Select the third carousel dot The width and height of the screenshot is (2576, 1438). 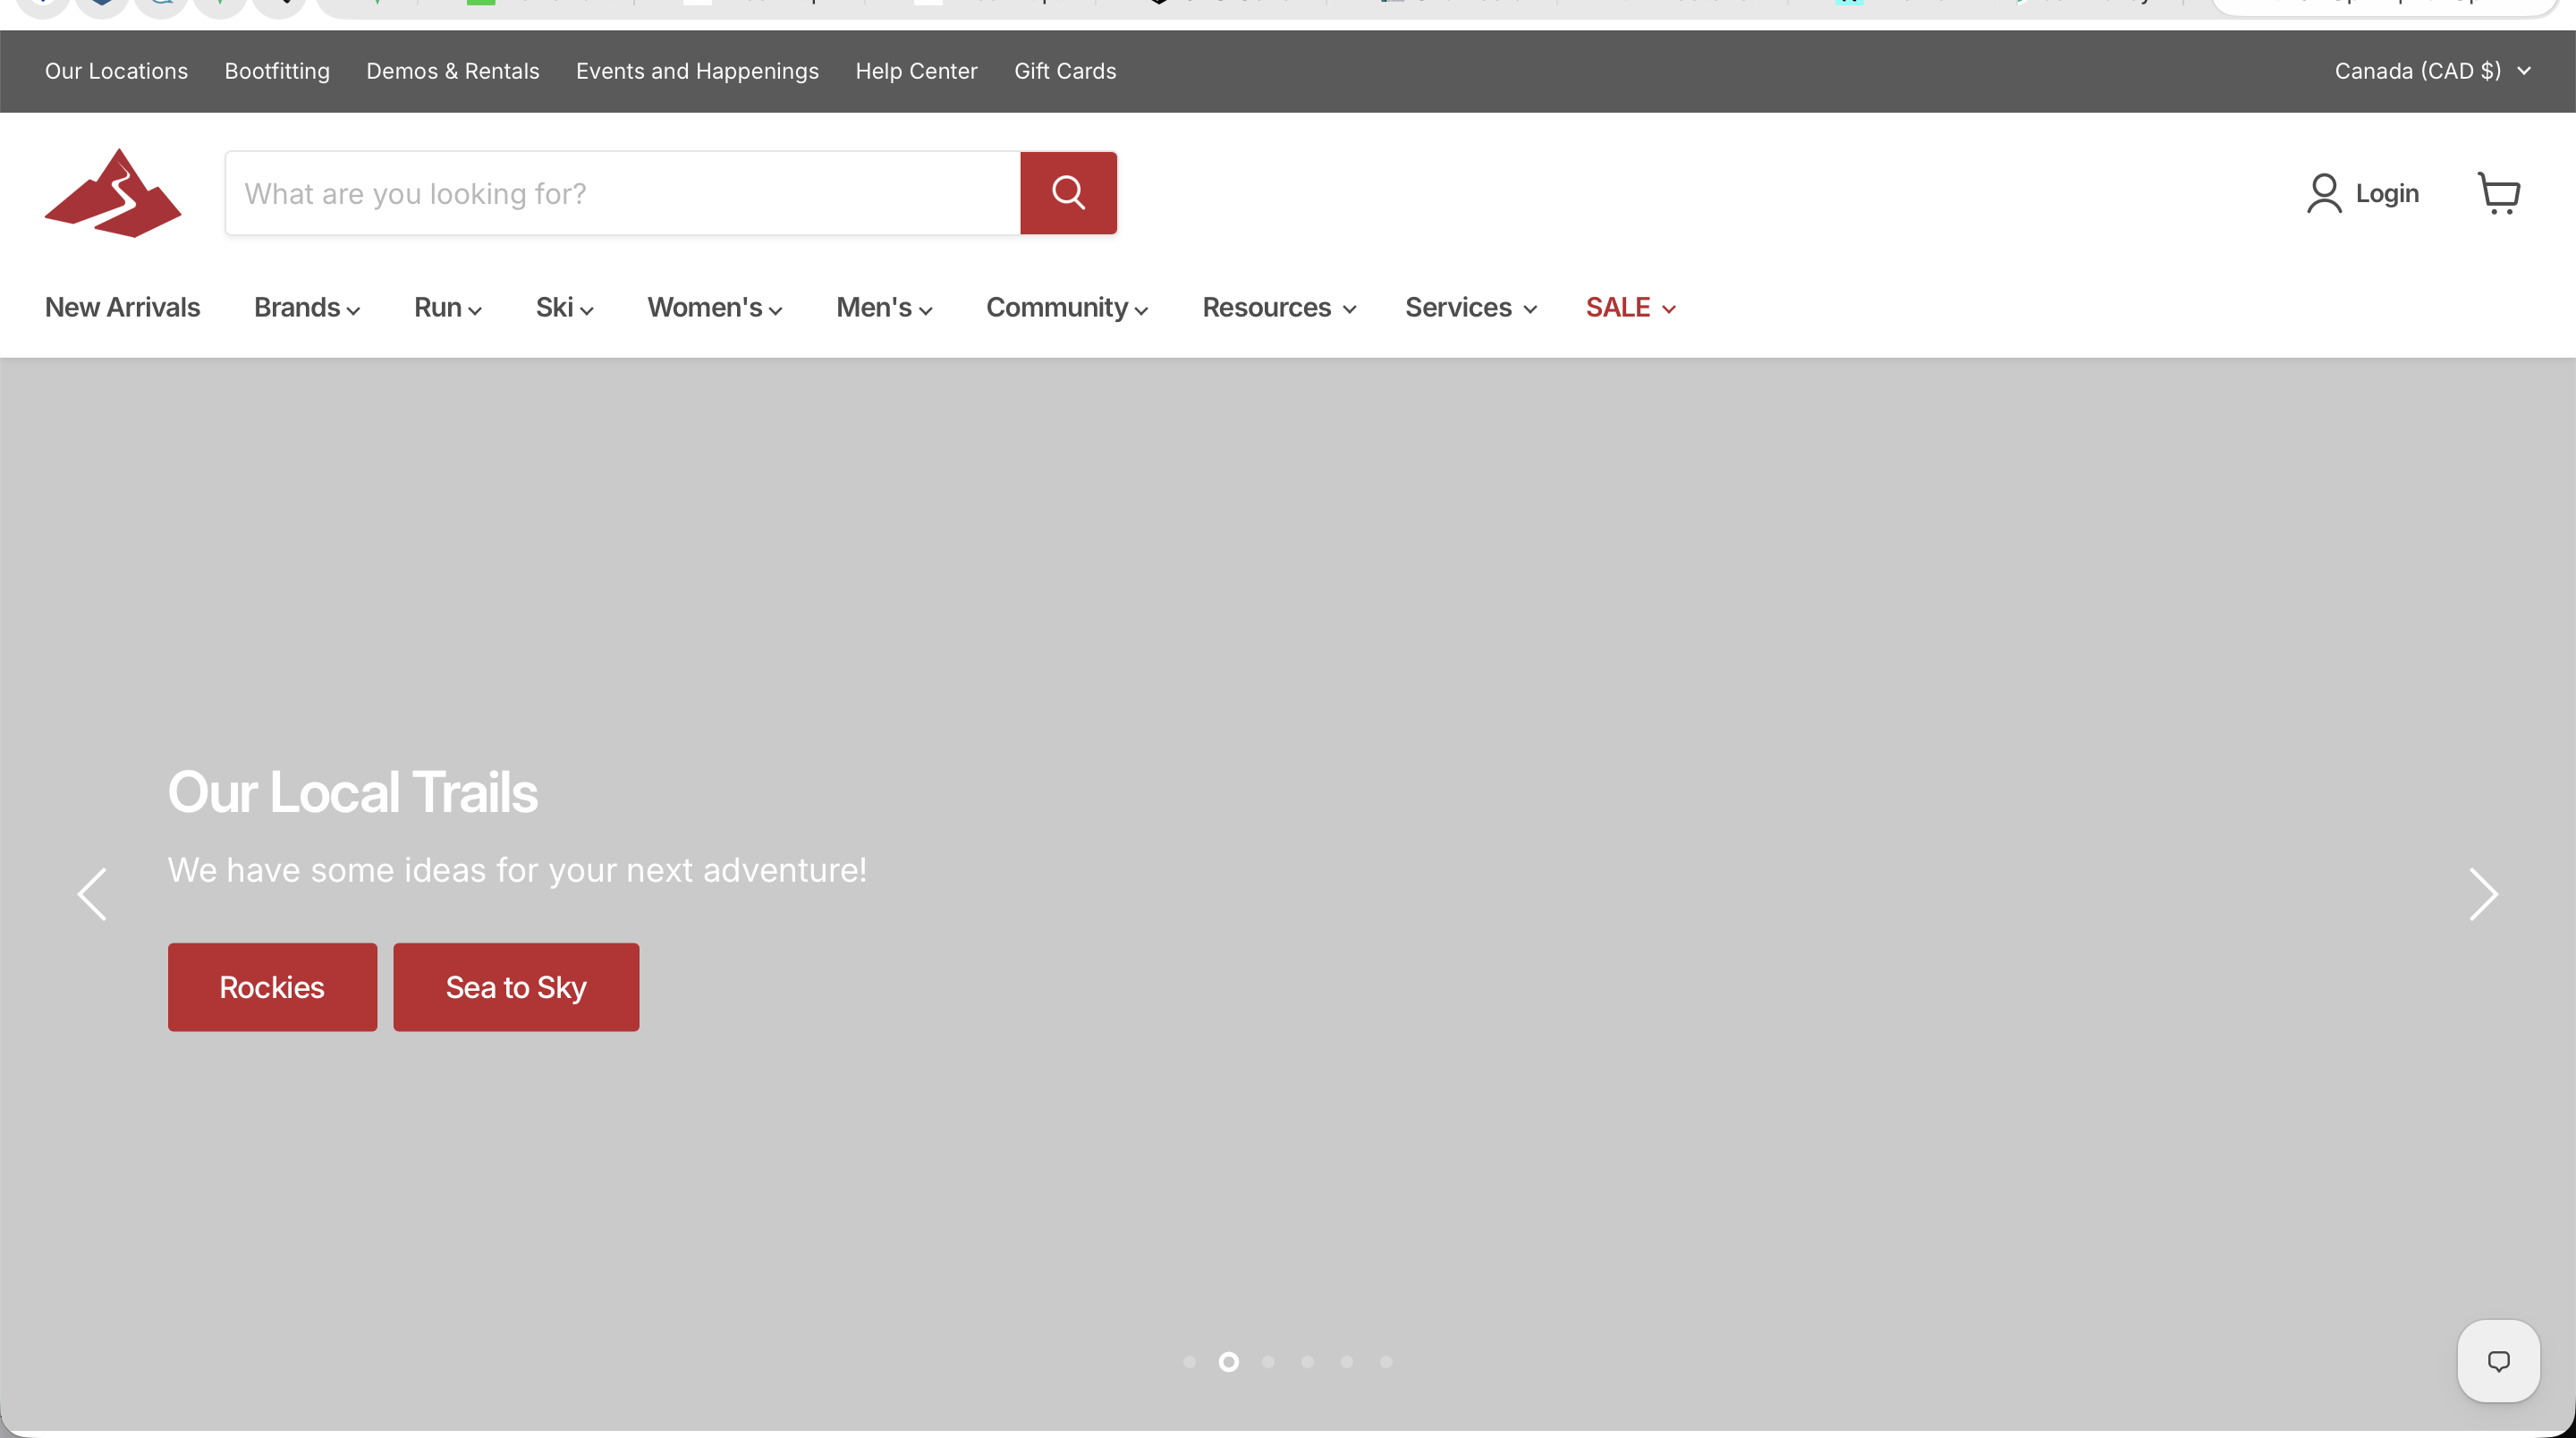tap(1268, 1361)
